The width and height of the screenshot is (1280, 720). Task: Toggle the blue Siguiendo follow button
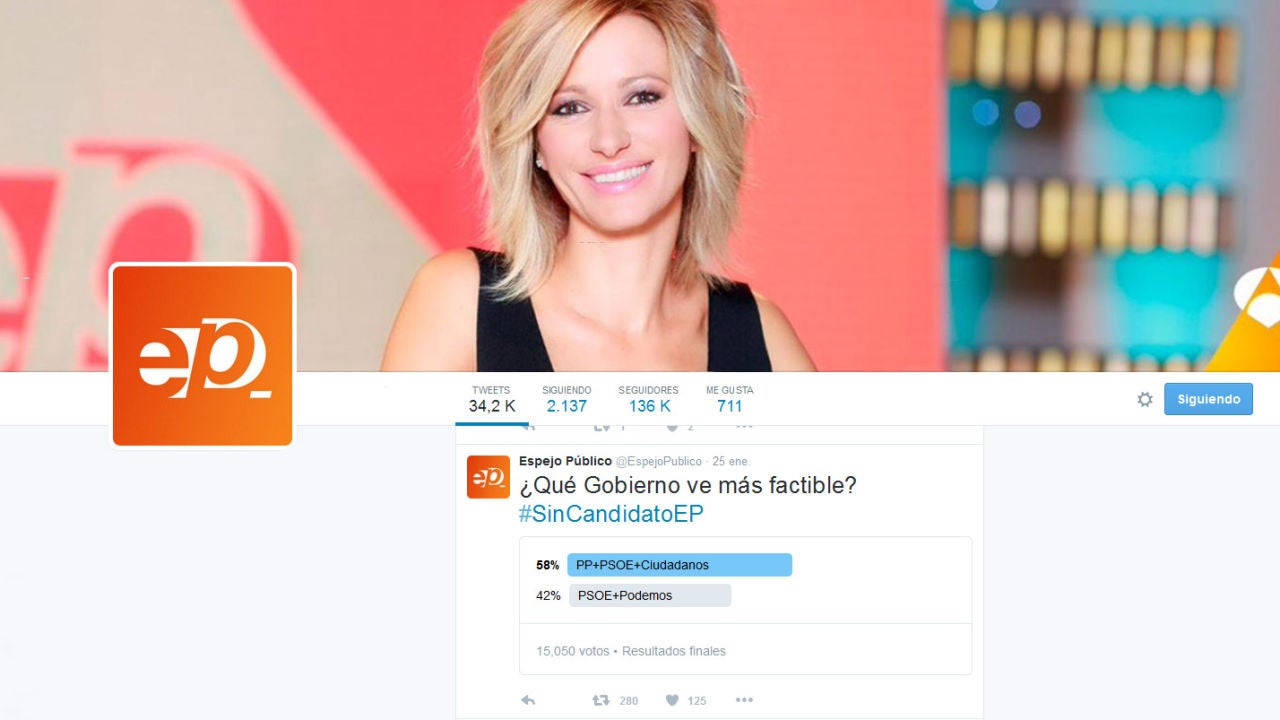(1208, 399)
